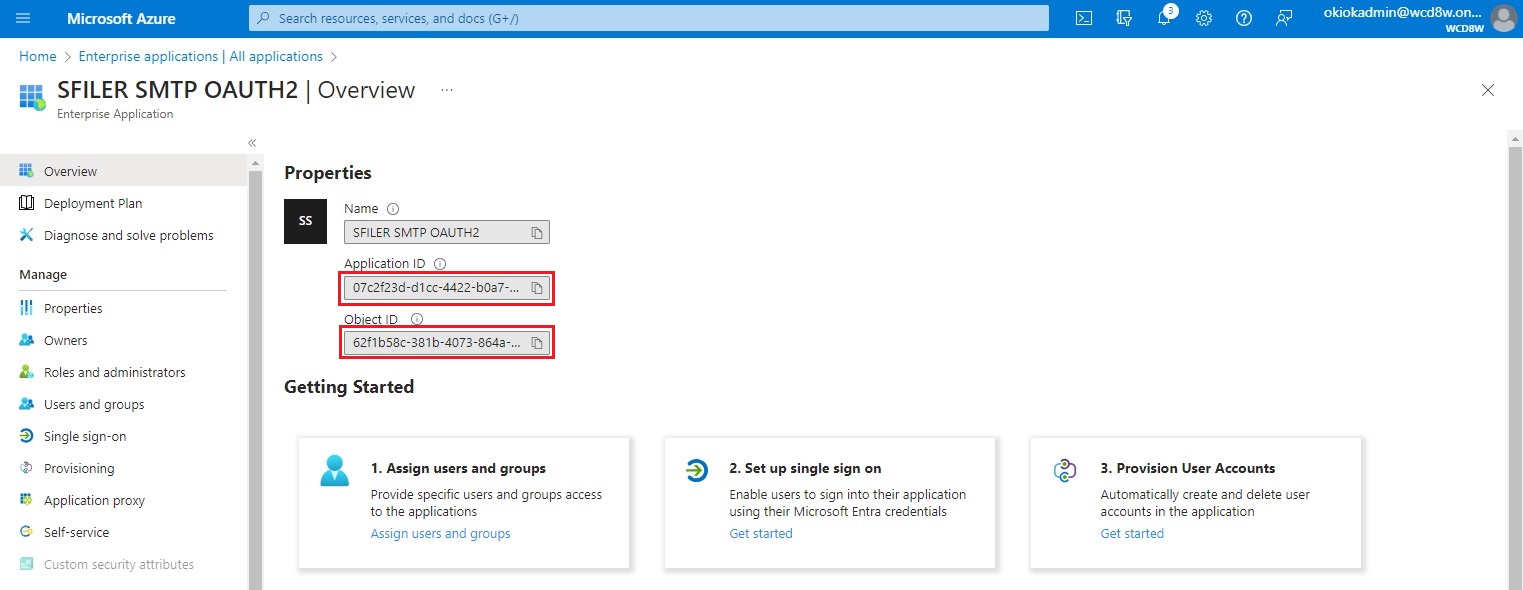Click the Manage section heading

[x=43, y=274]
